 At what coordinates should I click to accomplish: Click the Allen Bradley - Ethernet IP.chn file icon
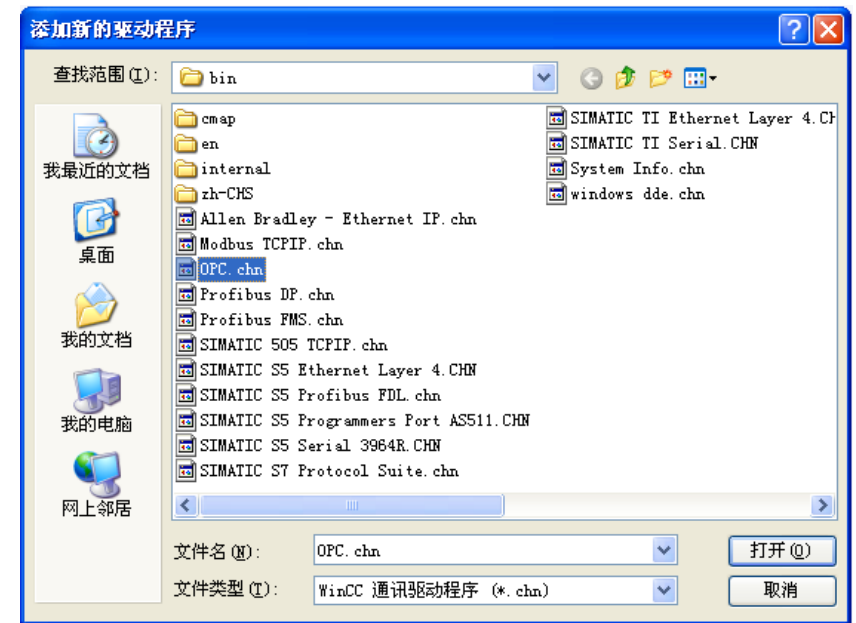(x=186, y=219)
